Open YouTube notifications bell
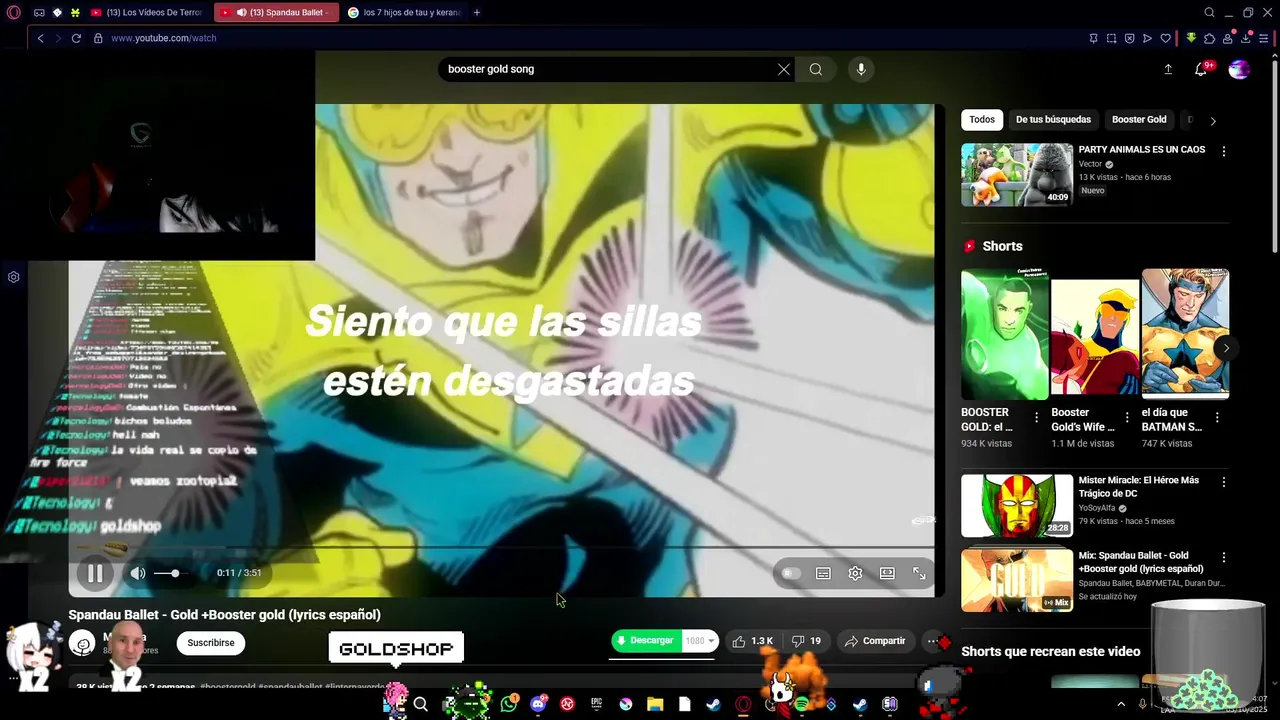The width and height of the screenshot is (1280, 720). [x=1201, y=69]
